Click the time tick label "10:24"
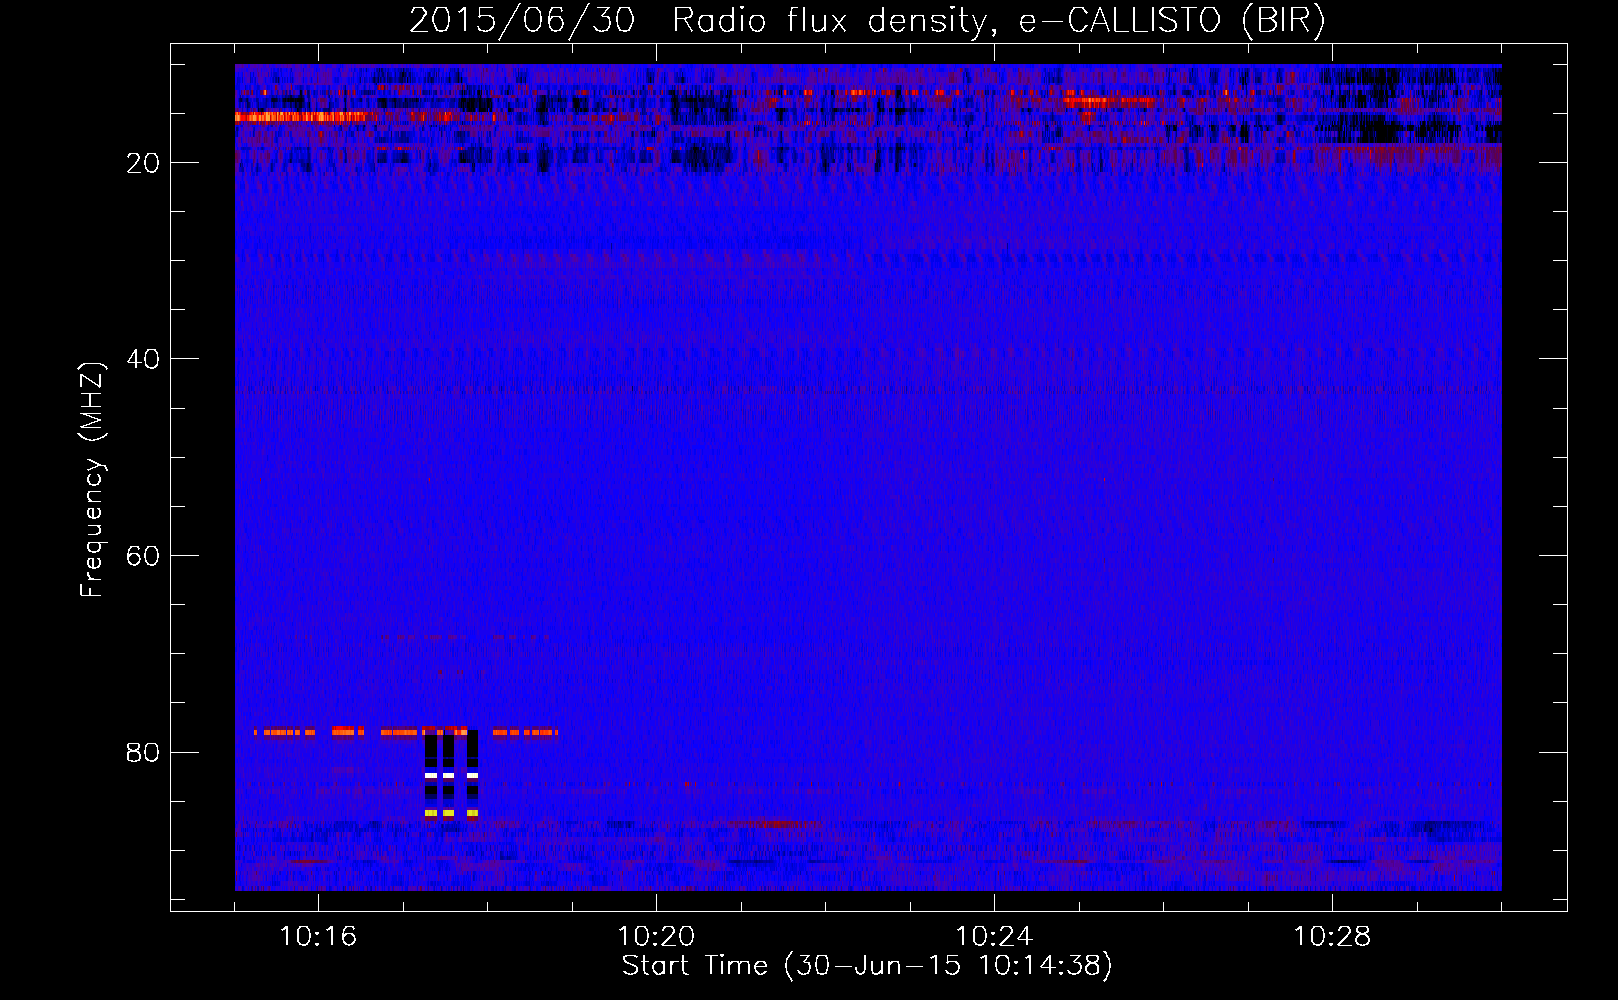 click(x=994, y=936)
